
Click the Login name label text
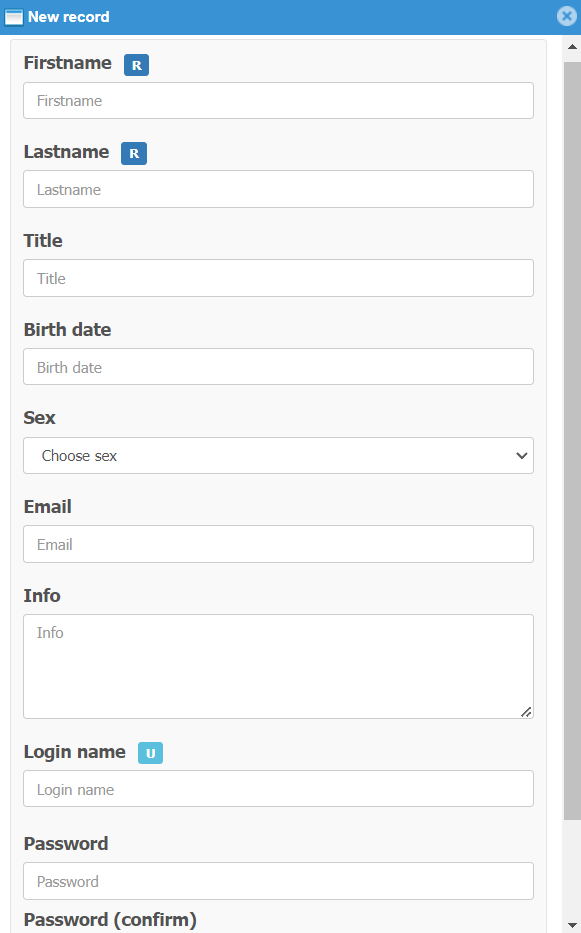(x=75, y=752)
